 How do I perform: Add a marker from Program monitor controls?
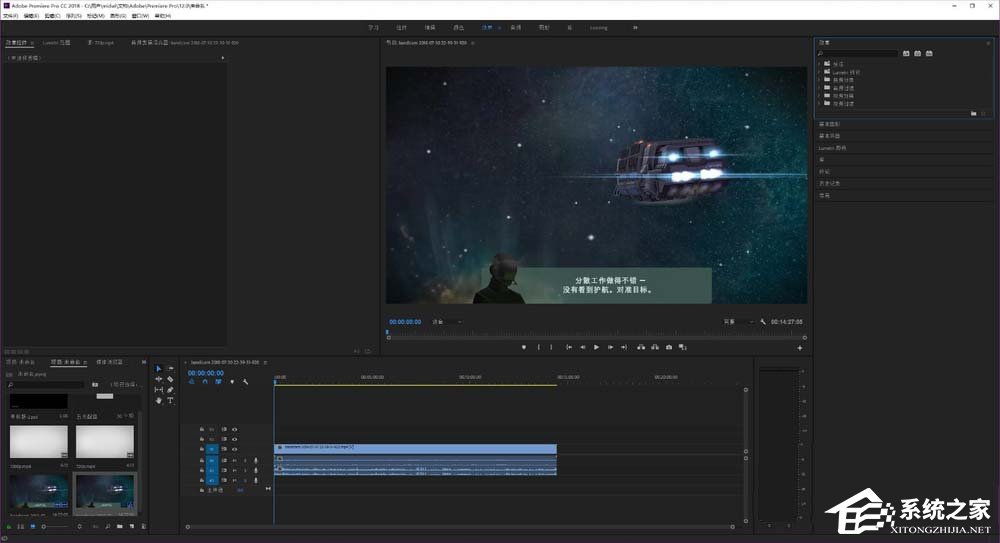coord(524,347)
